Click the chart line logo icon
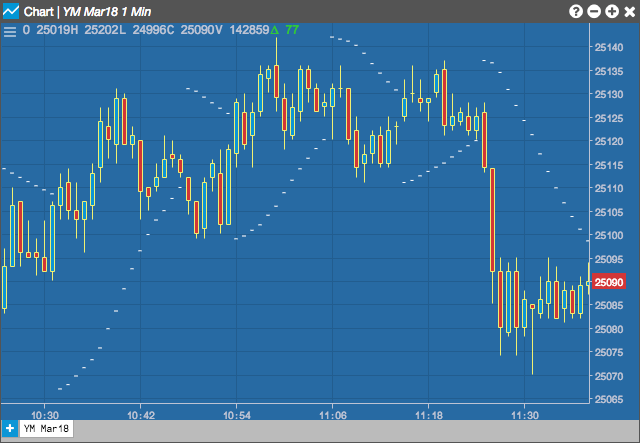 (x=11, y=11)
